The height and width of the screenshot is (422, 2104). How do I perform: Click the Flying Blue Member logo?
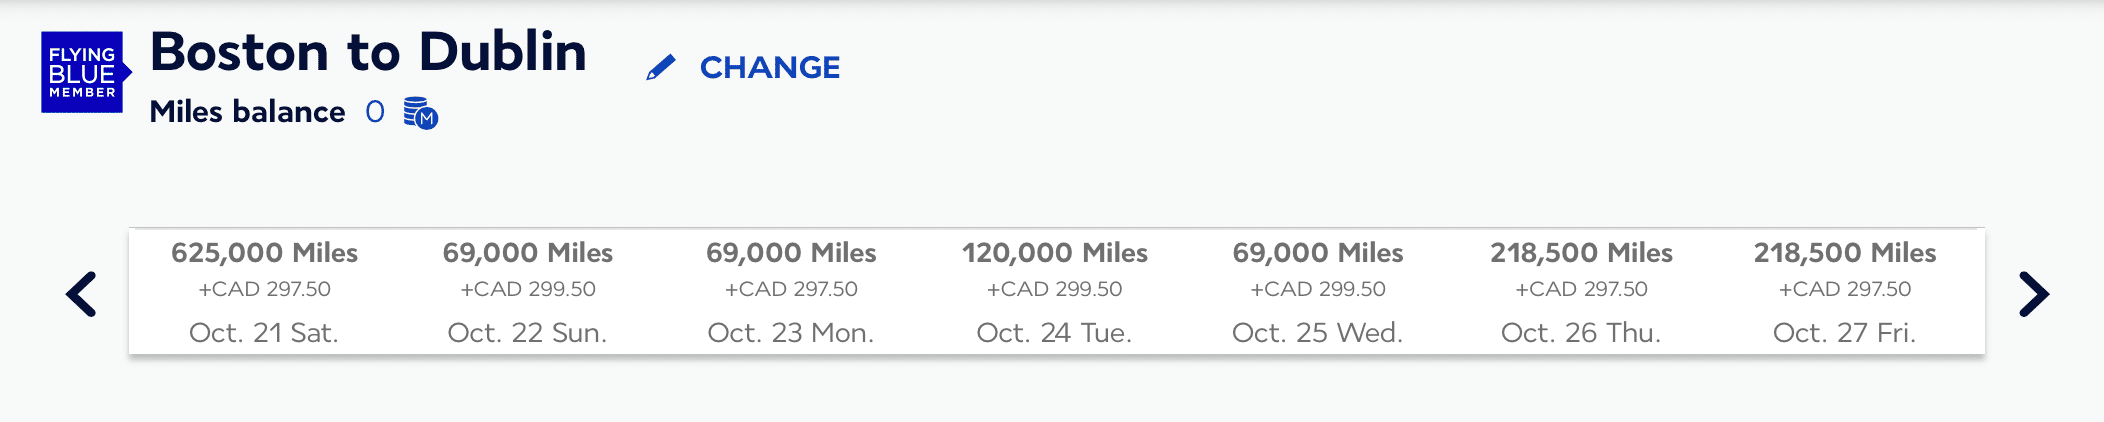click(86, 72)
